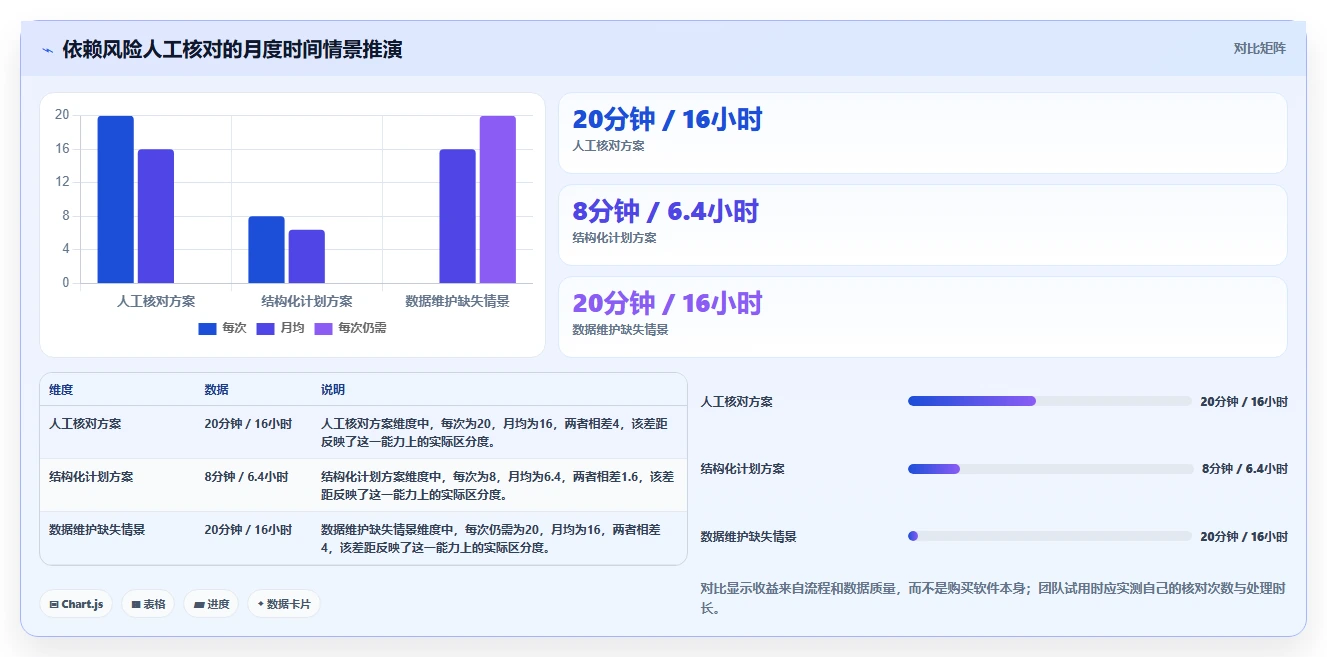1327x657 pixels.
Task: Click the 维度 table column header
Action: click(x=61, y=390)
